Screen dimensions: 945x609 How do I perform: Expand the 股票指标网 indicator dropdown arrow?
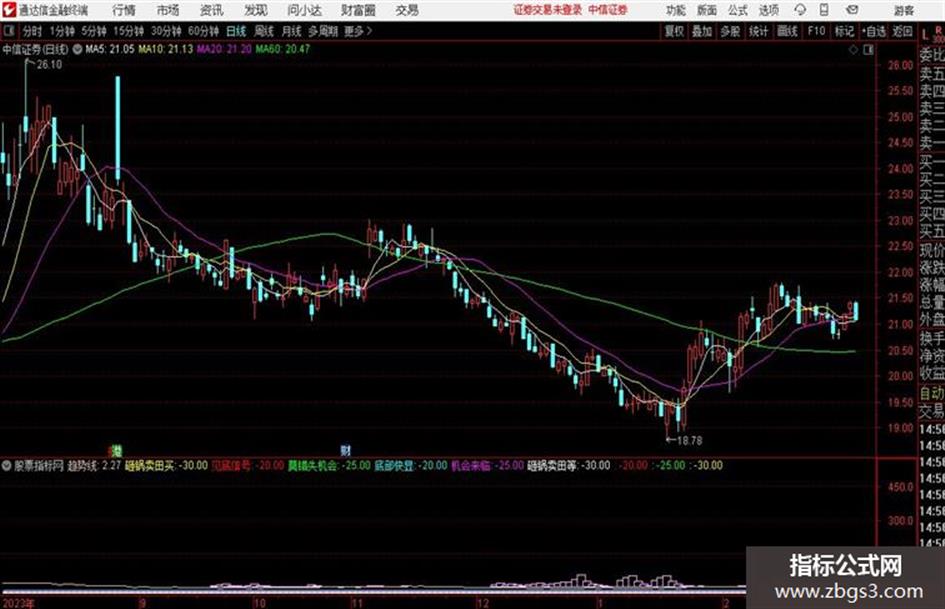tap(7, 465)
